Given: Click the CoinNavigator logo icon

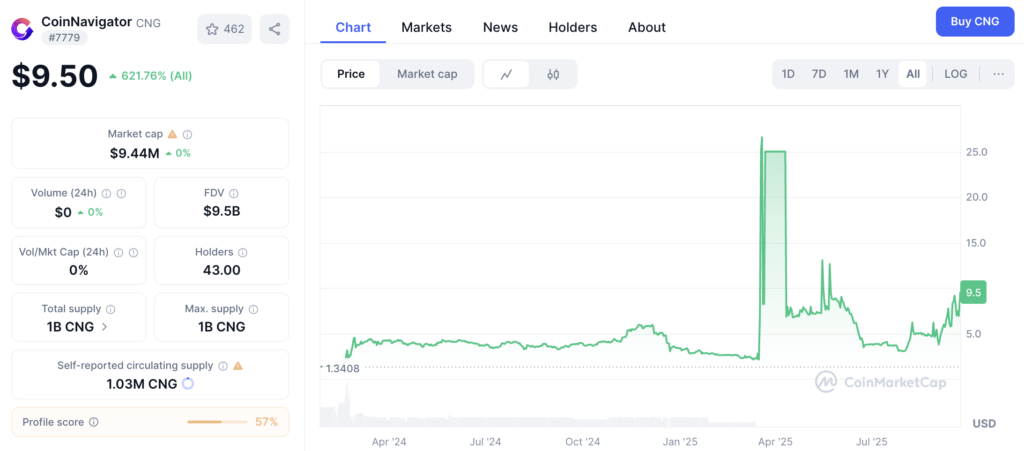Looking at the screenshot, I should [22, 29].
